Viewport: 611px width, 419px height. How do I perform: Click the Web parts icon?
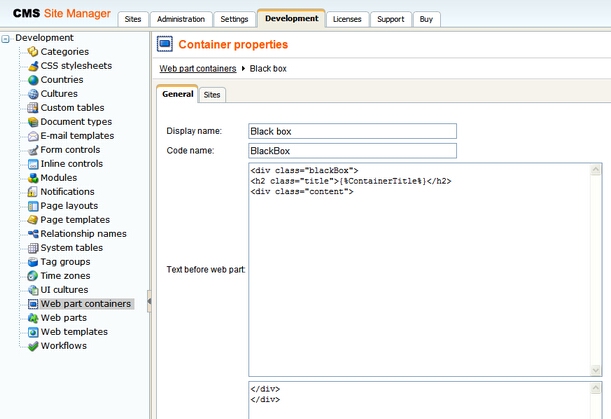coord(33,318)
